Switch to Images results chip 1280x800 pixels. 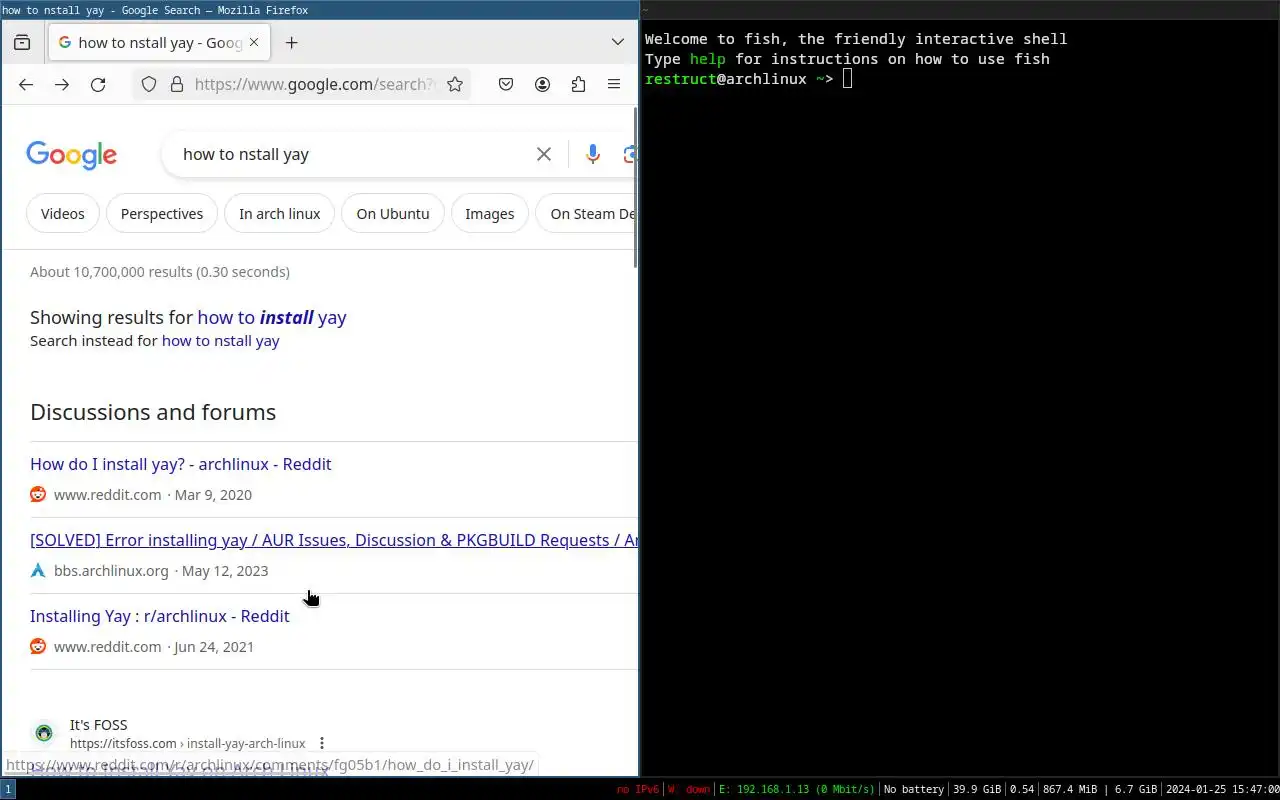pos(490,214)
